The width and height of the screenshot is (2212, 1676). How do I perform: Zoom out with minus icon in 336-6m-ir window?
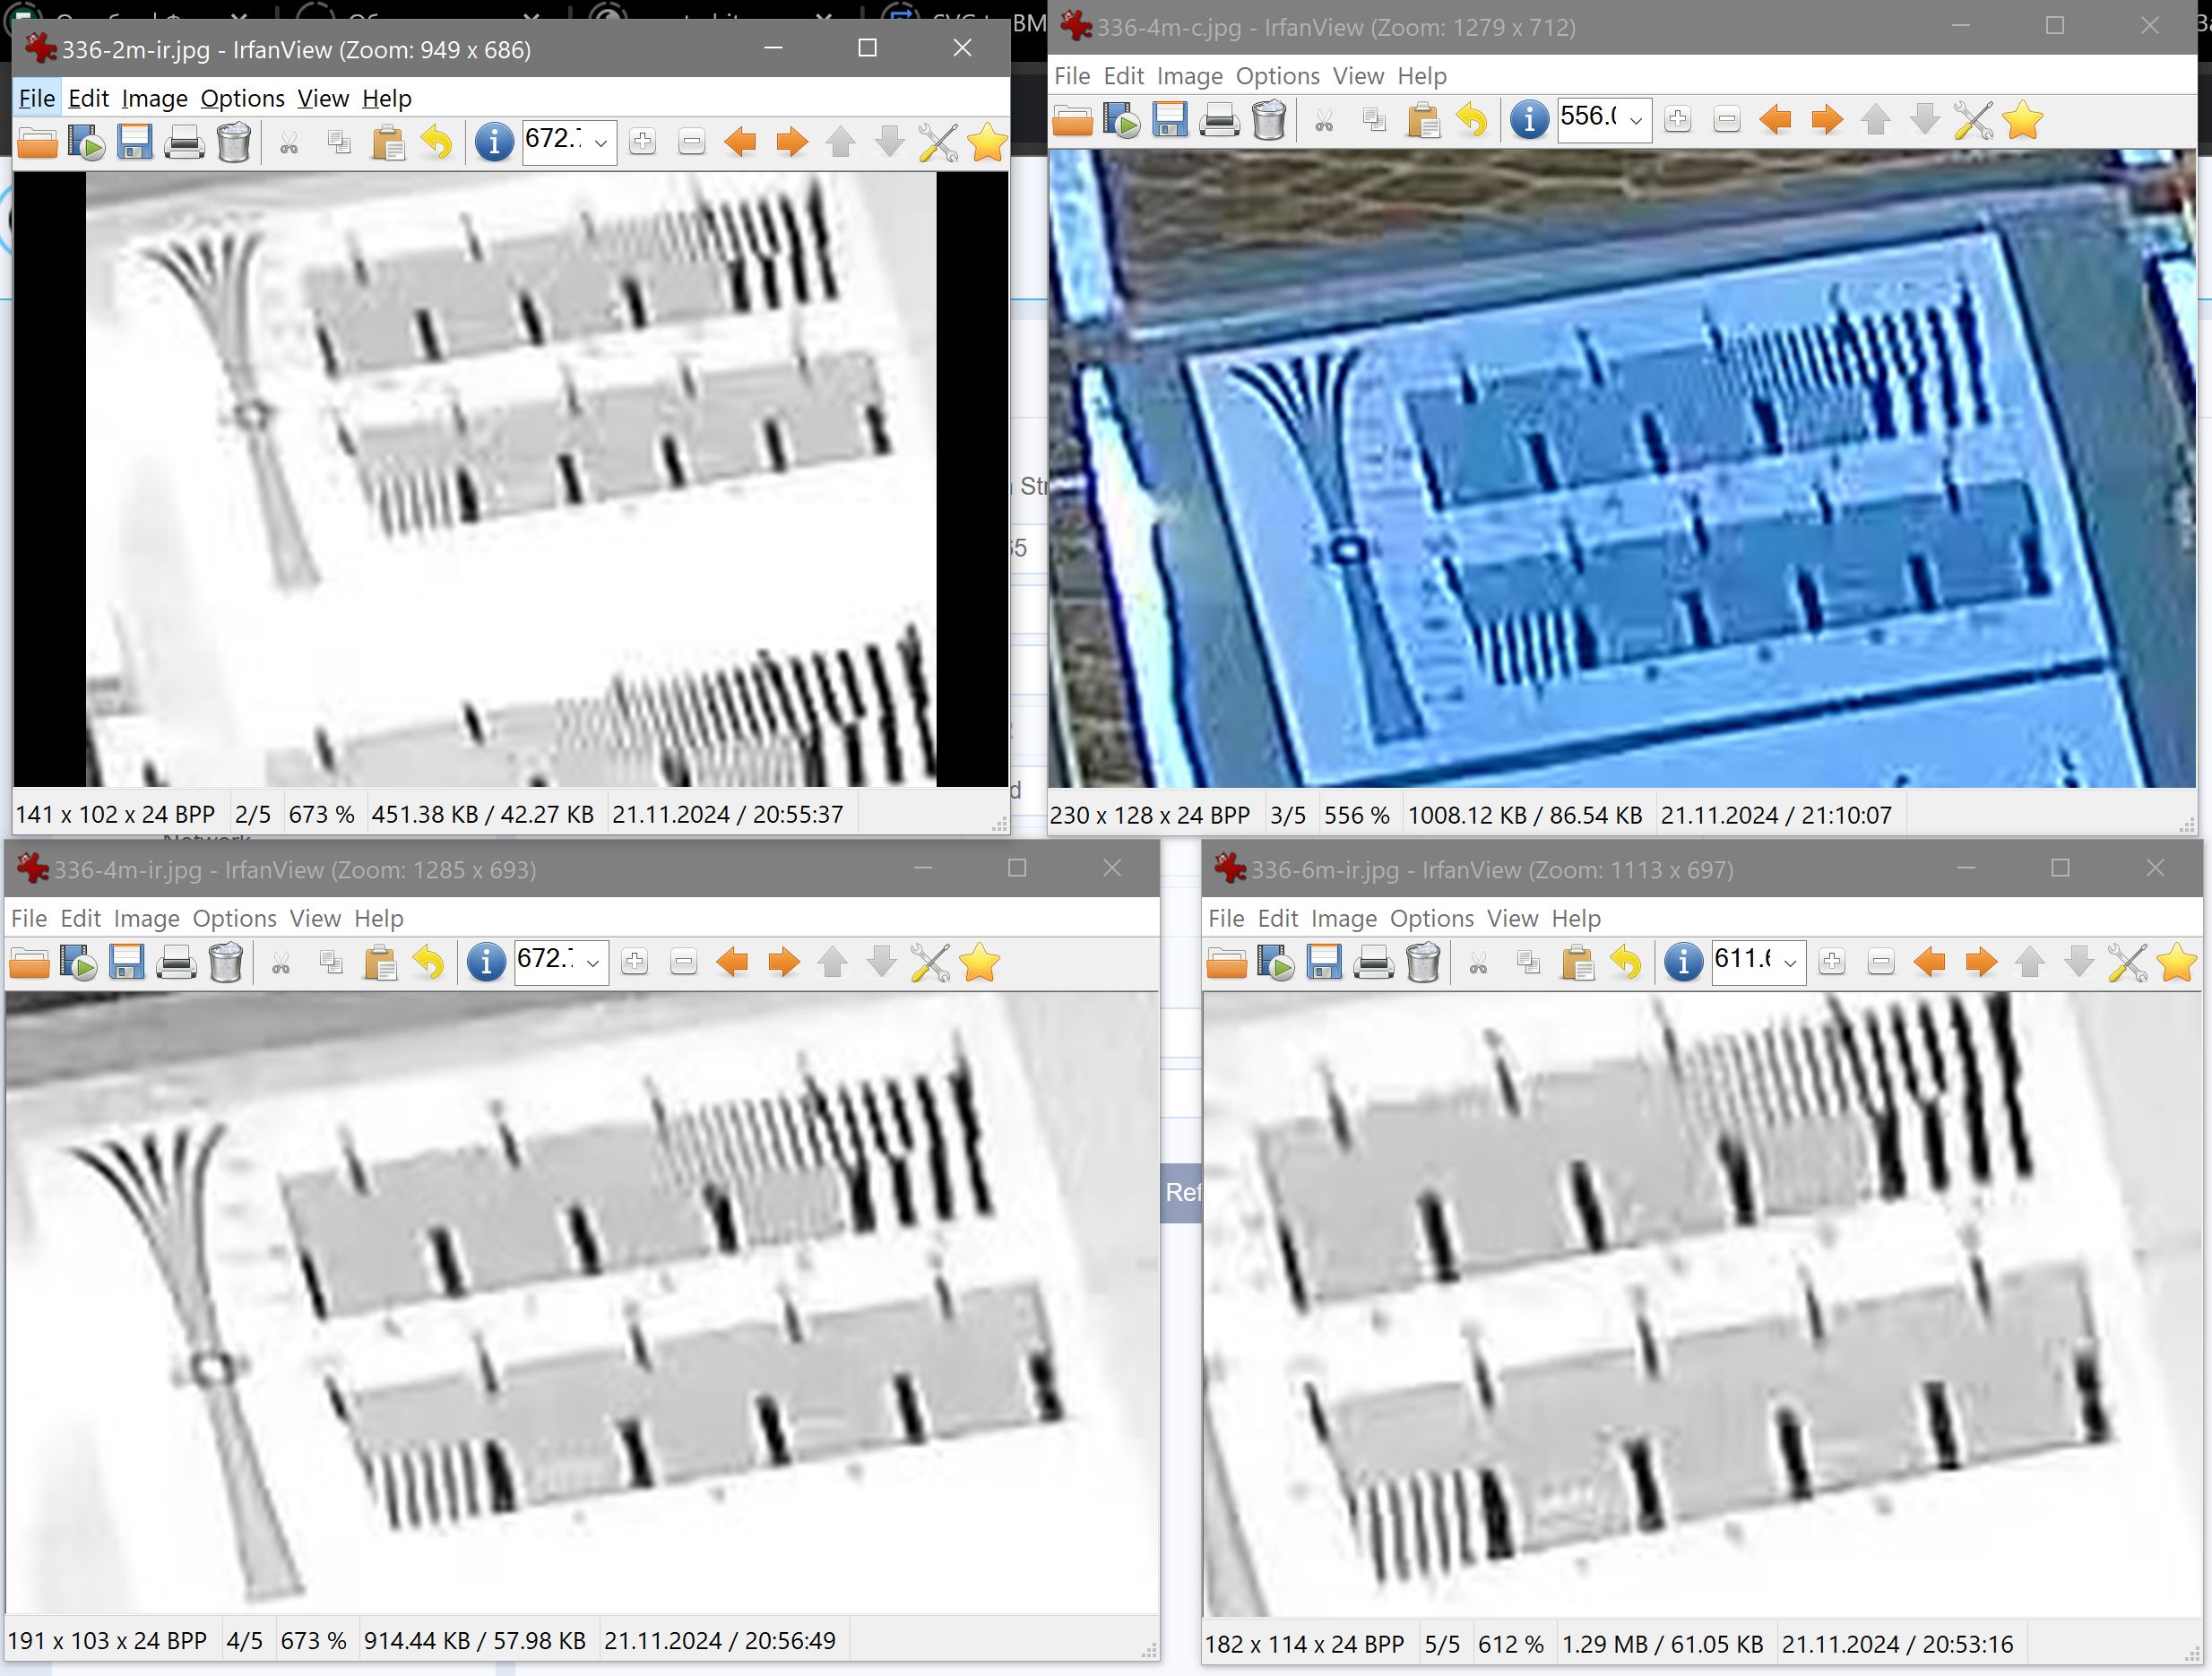1880,963
